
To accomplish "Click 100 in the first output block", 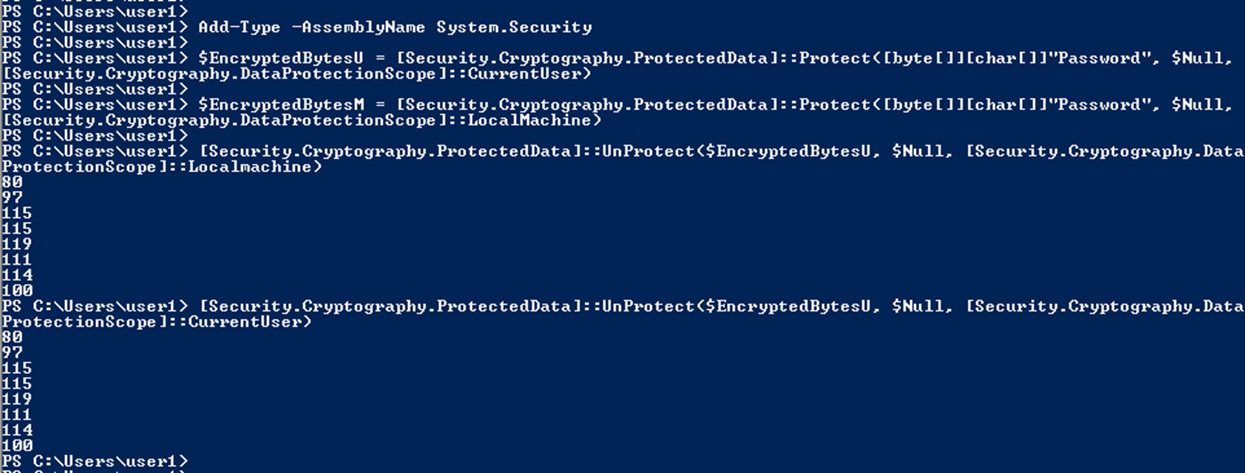I will 17,290.
